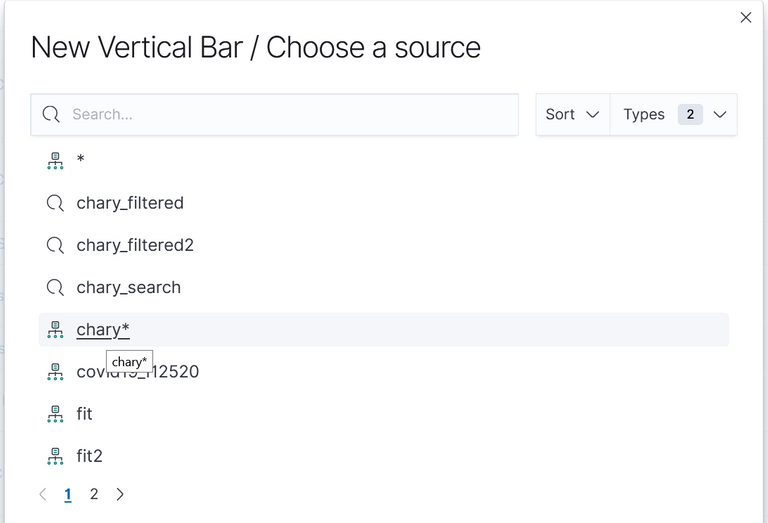Click index pattern icon beside covid19 entry
768x523 pixels.
point(55,372)
